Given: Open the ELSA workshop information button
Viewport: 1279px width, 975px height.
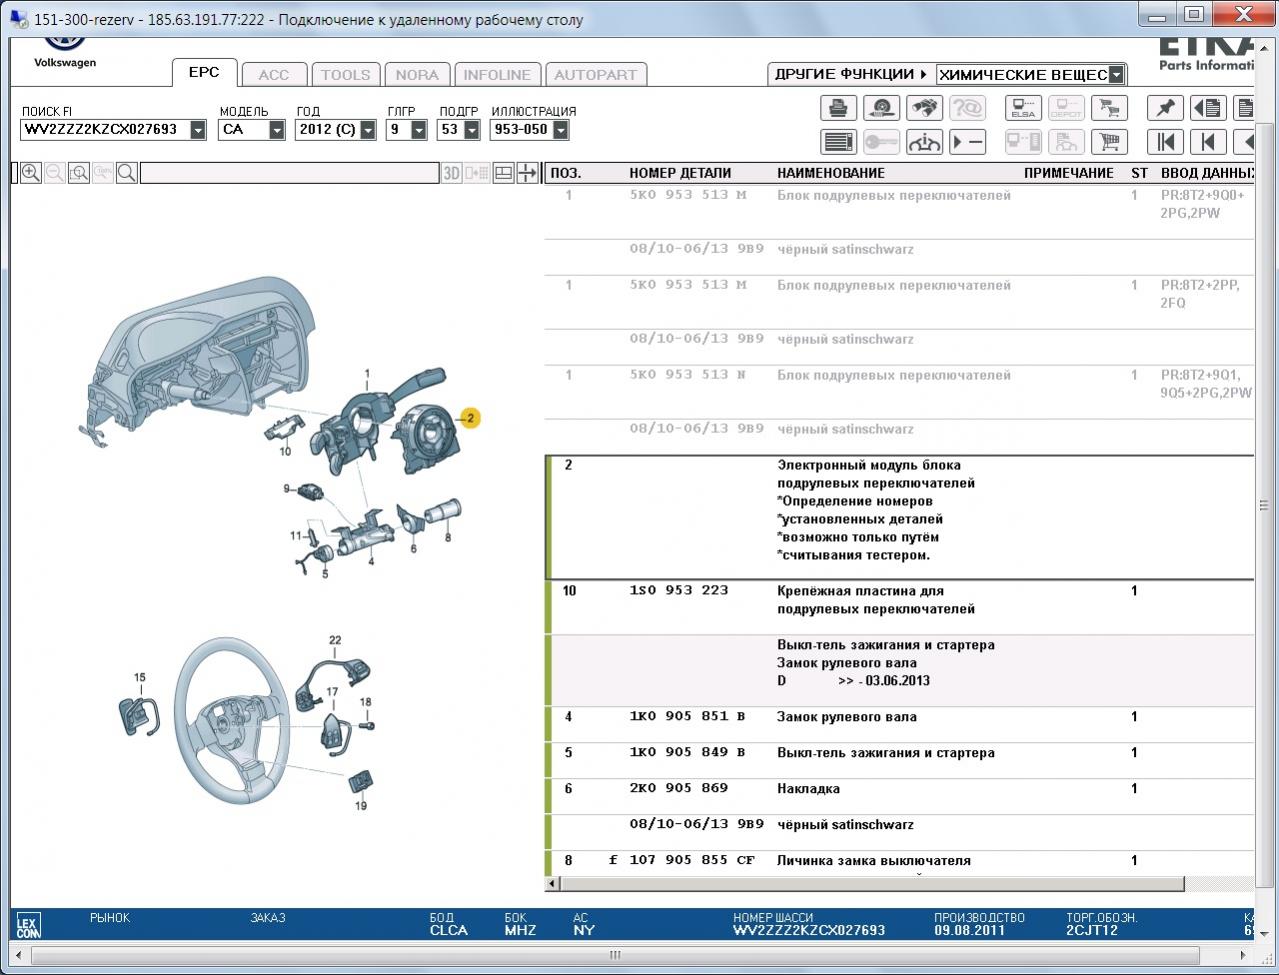Looking at the screenshot, I should (x=1023, y=108).
